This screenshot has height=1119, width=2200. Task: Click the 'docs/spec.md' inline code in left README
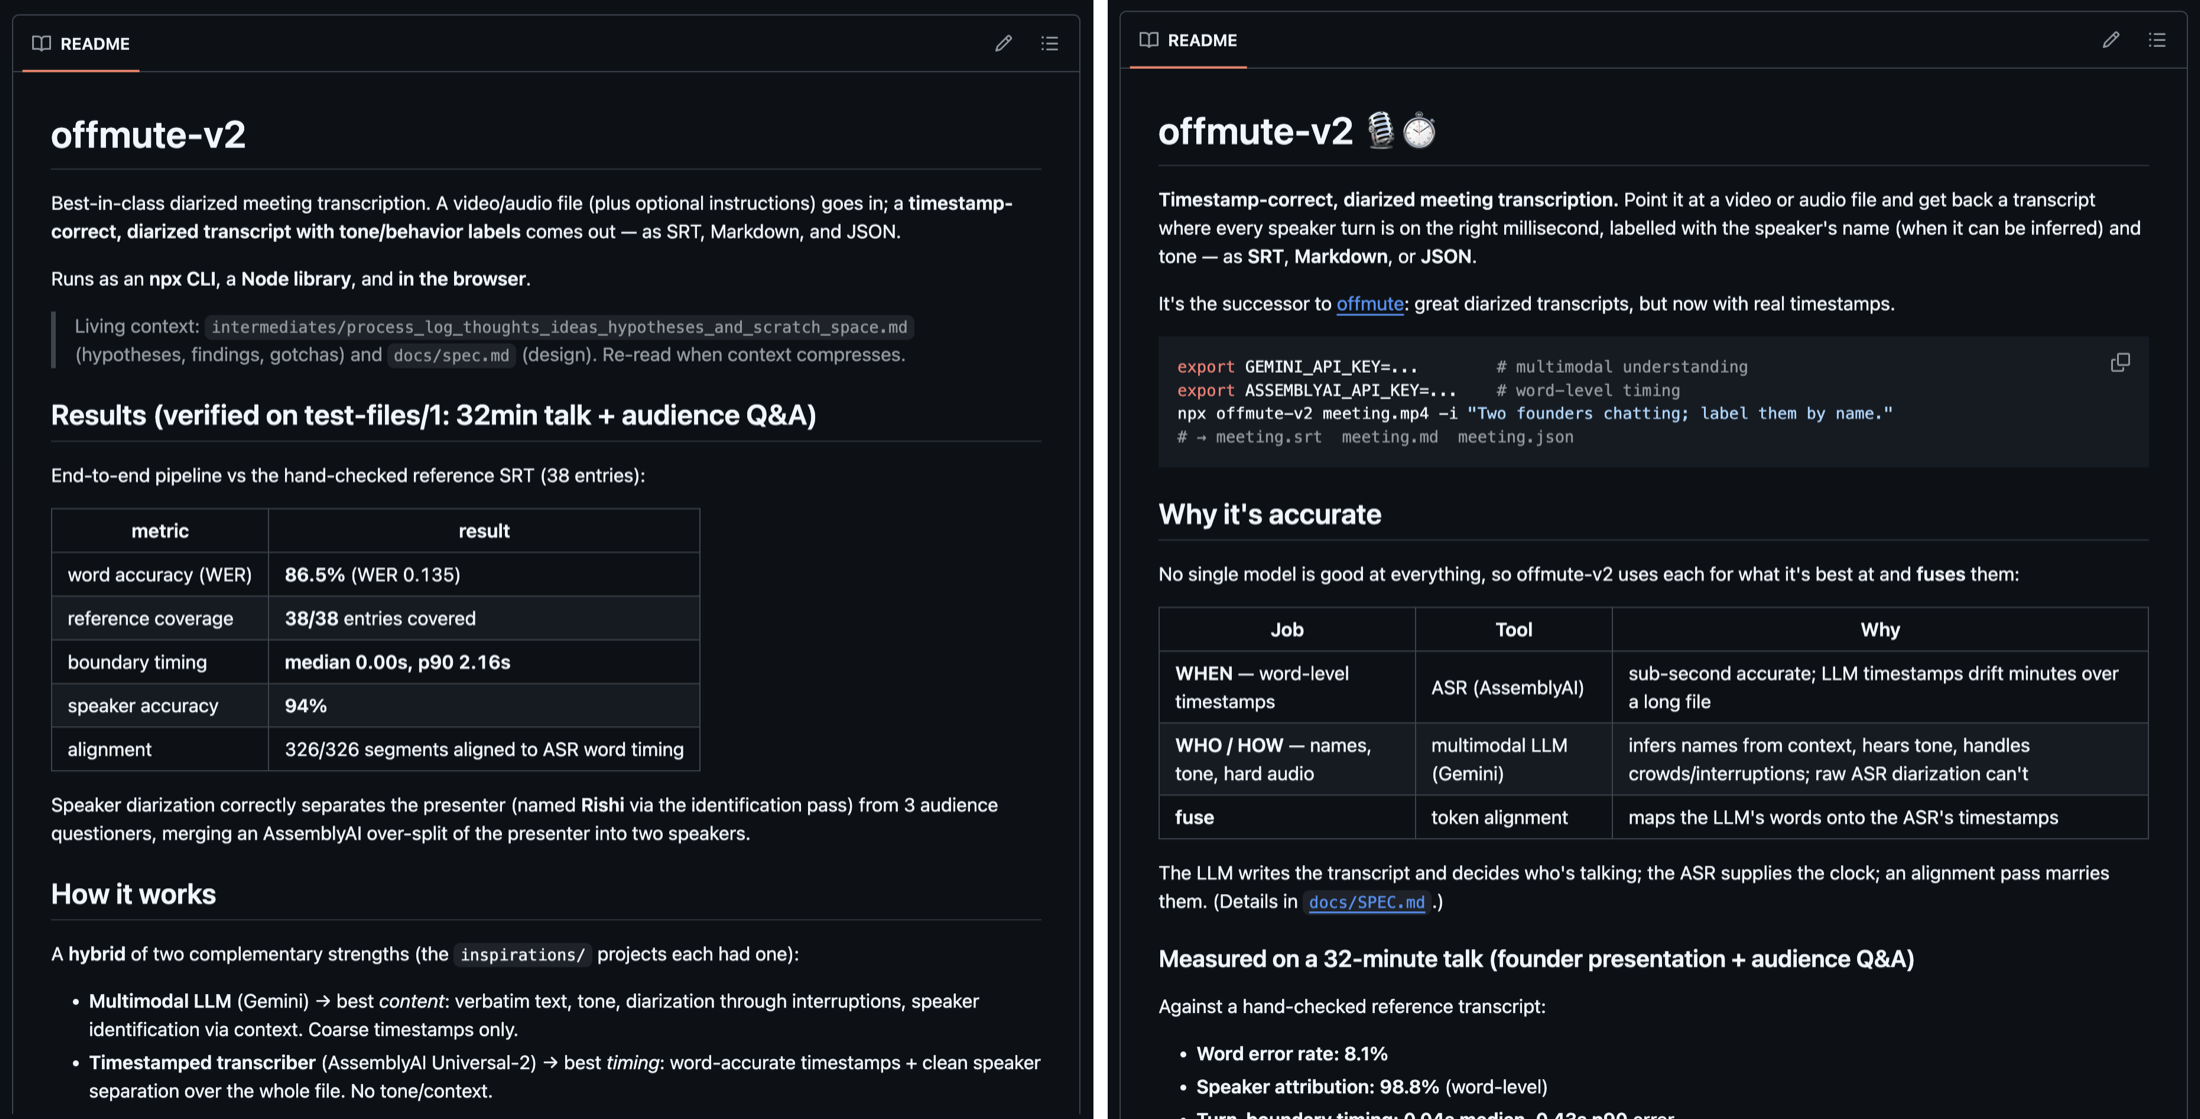(x=451, y=355)
